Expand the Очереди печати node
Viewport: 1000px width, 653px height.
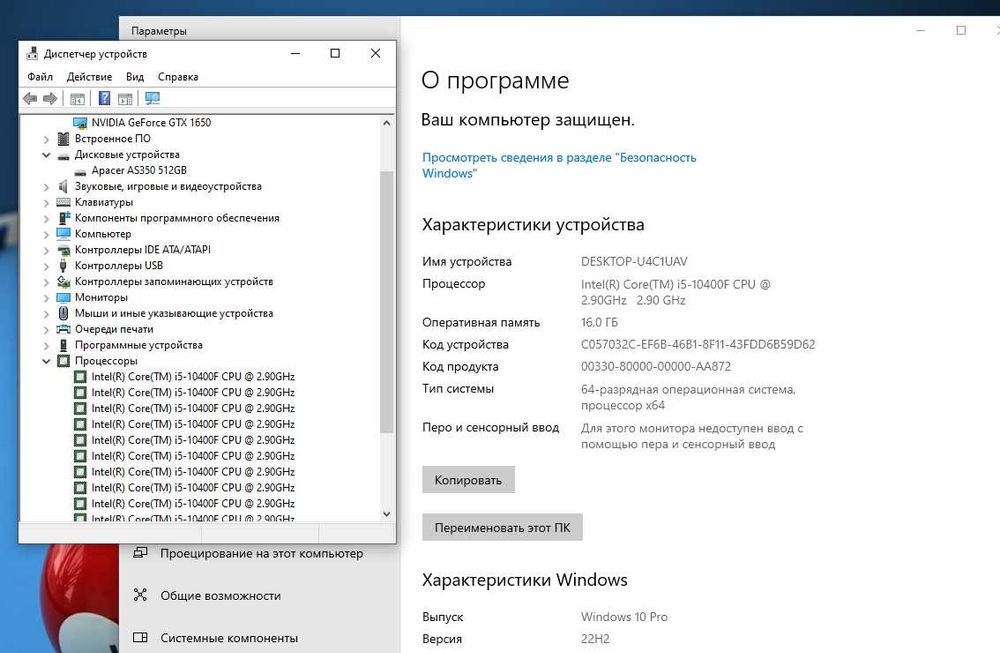click(46, 330)
